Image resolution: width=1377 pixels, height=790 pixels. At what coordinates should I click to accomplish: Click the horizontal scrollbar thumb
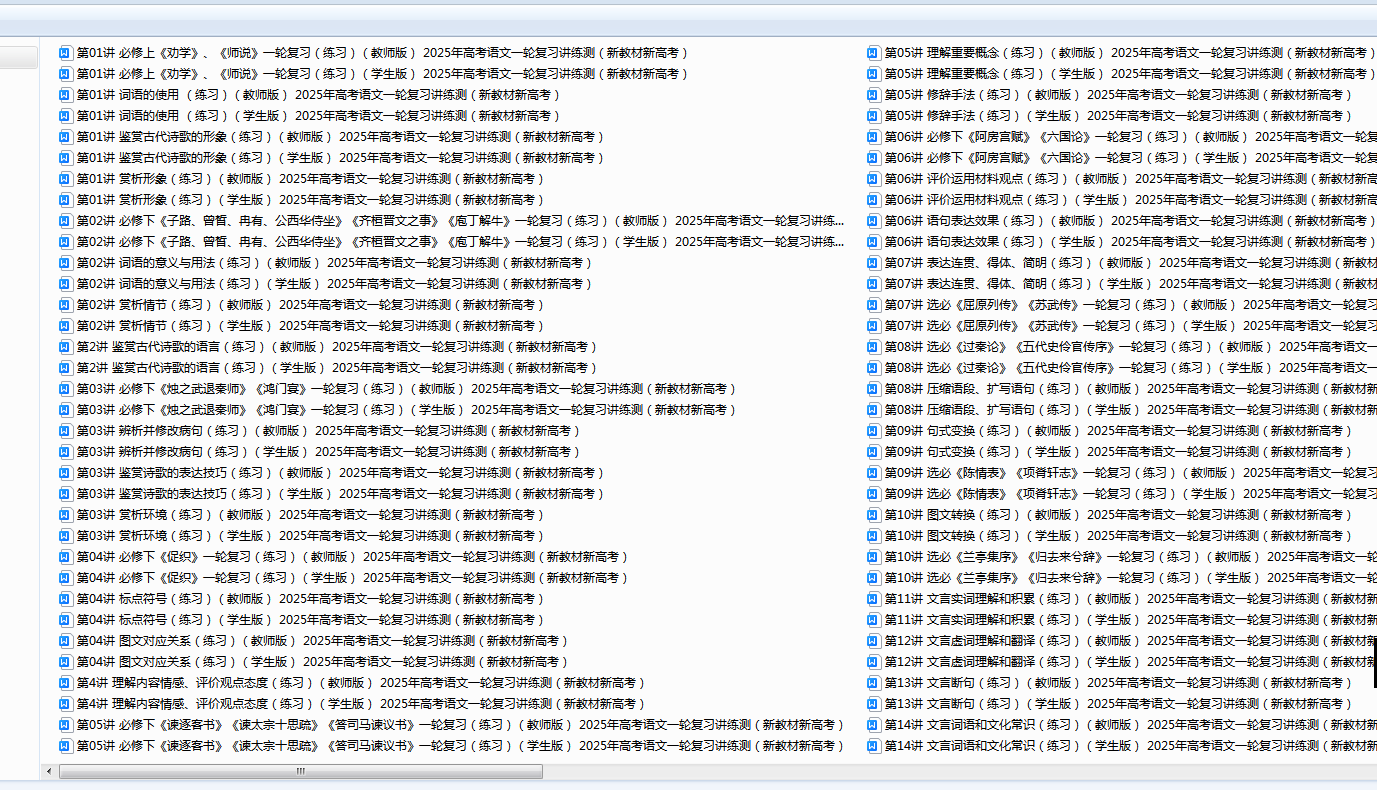[x=301, y=771]
